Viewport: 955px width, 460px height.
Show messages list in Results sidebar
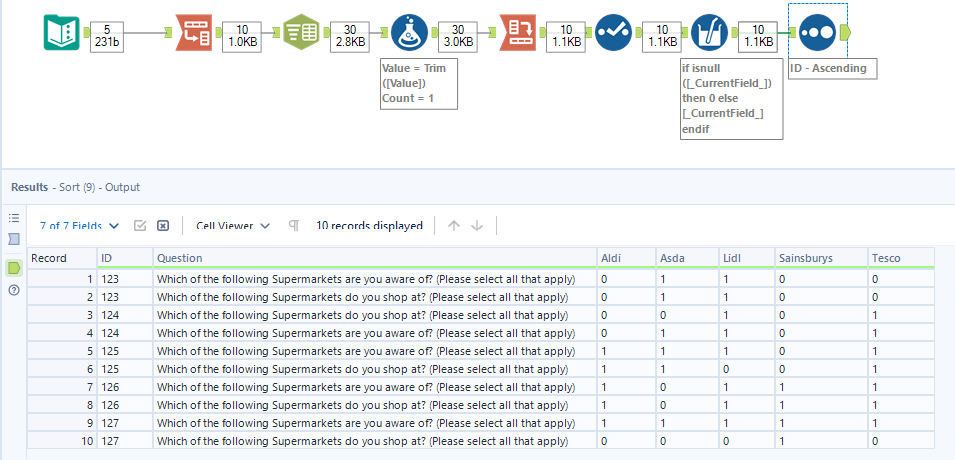[14, 217]
